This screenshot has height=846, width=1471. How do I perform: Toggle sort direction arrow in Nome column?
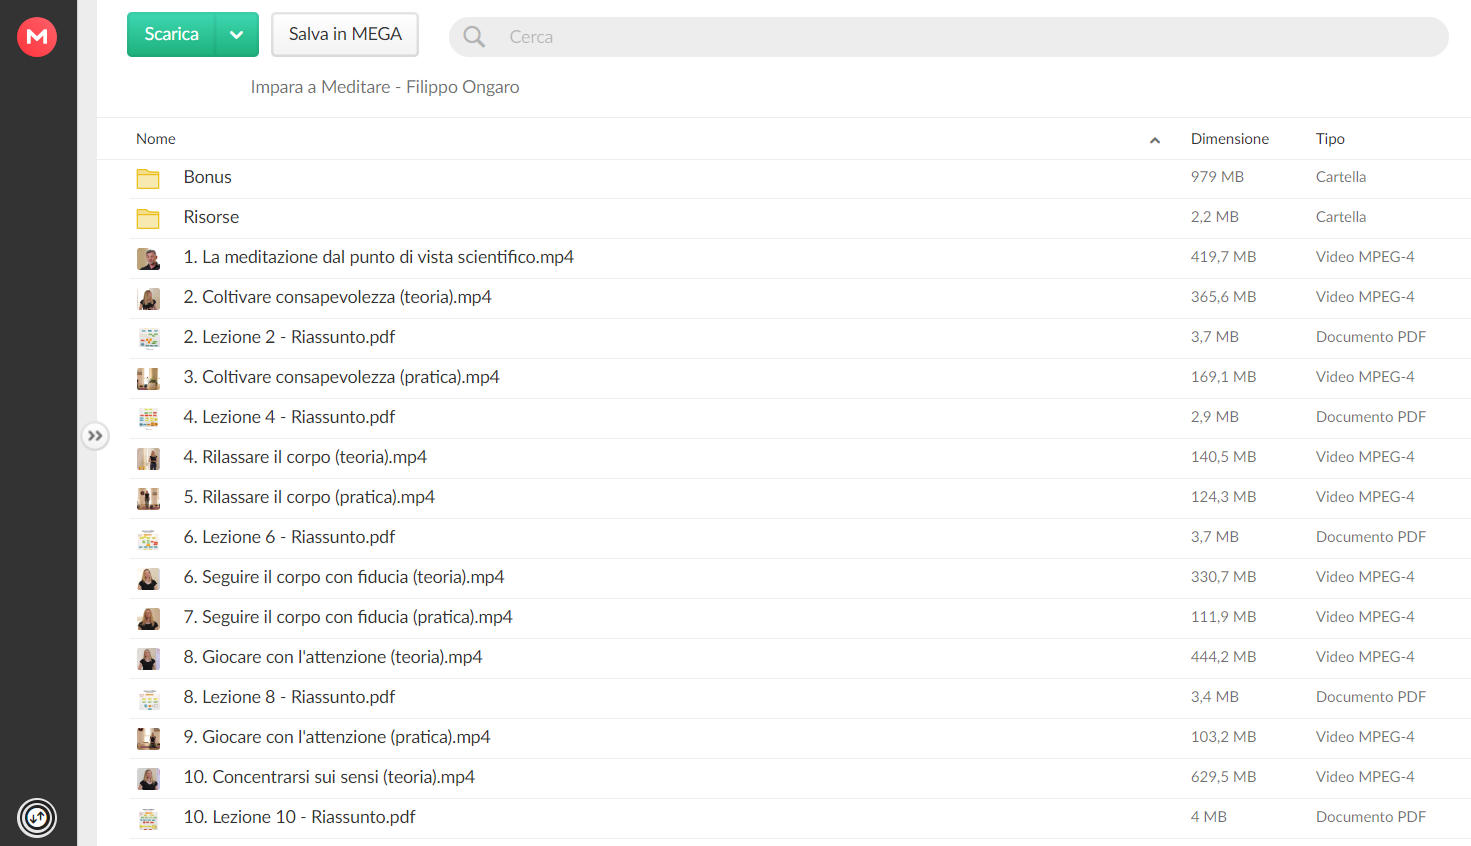coord(1155,140)
